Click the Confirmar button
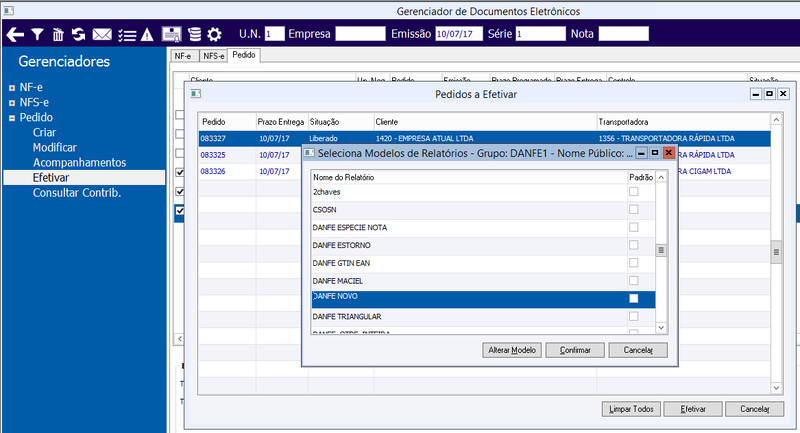The height and width of the screenshot is (433, 800). click(575, 350)
